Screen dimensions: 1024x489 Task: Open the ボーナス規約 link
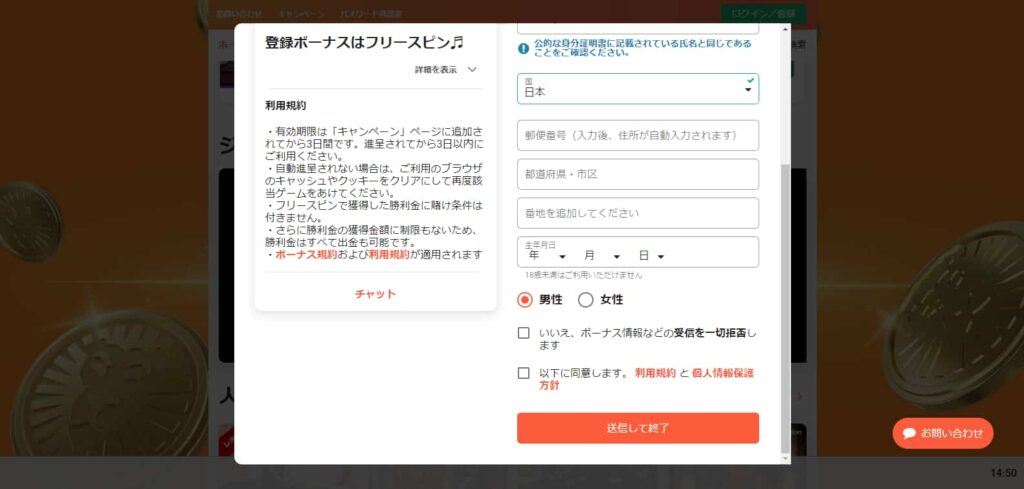tap(306, 255)
